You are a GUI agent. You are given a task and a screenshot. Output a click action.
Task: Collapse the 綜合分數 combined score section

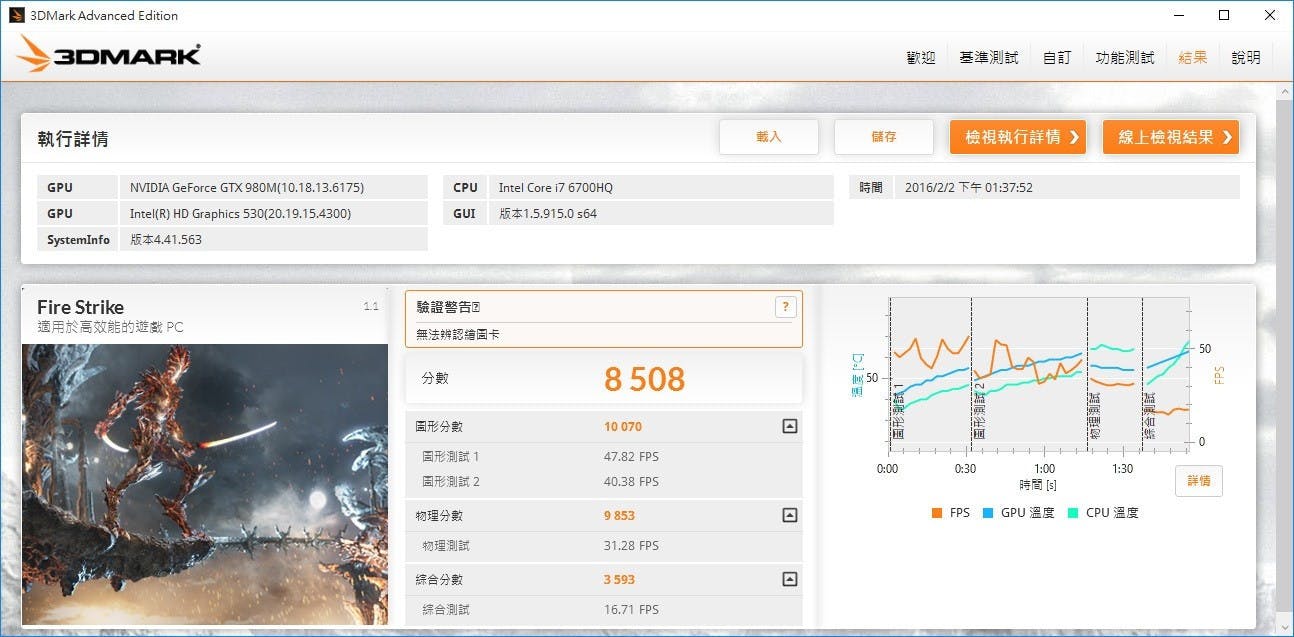tap(789, 579)
